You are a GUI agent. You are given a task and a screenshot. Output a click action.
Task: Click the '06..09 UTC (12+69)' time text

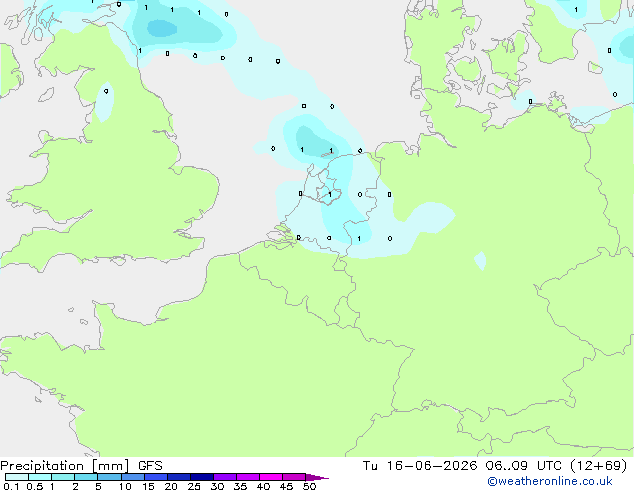tap(556, 466)
